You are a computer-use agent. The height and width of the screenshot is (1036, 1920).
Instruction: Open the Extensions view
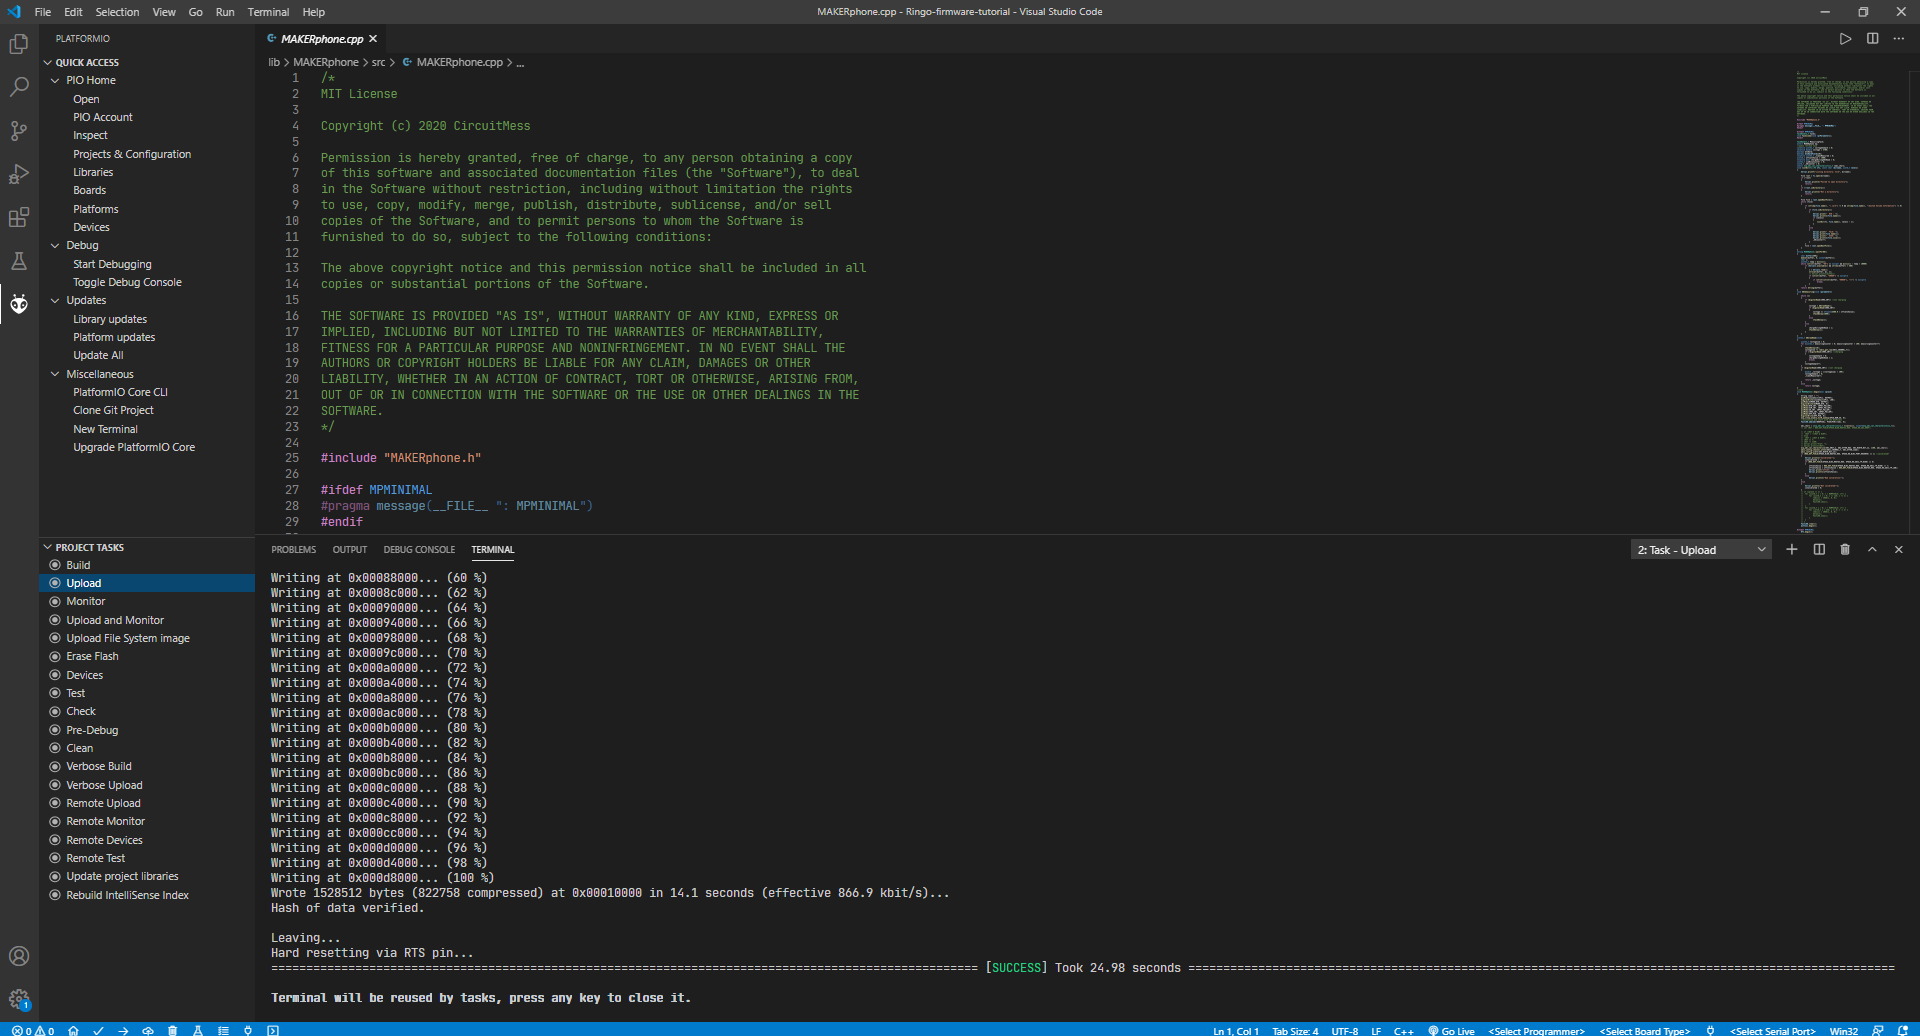[19, 217]
